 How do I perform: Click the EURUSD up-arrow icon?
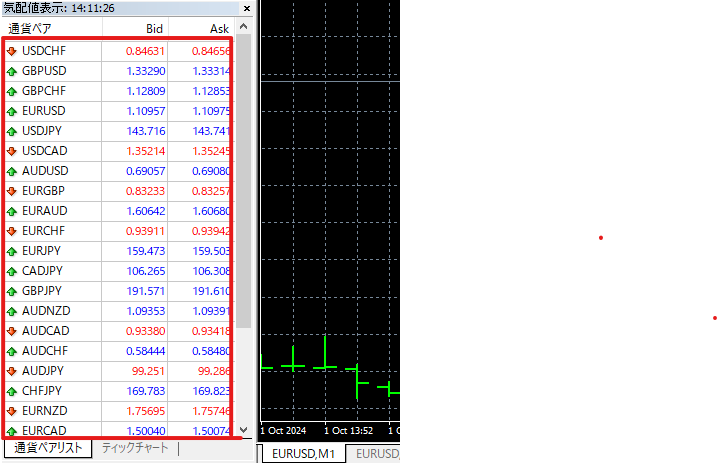point(12,111)
